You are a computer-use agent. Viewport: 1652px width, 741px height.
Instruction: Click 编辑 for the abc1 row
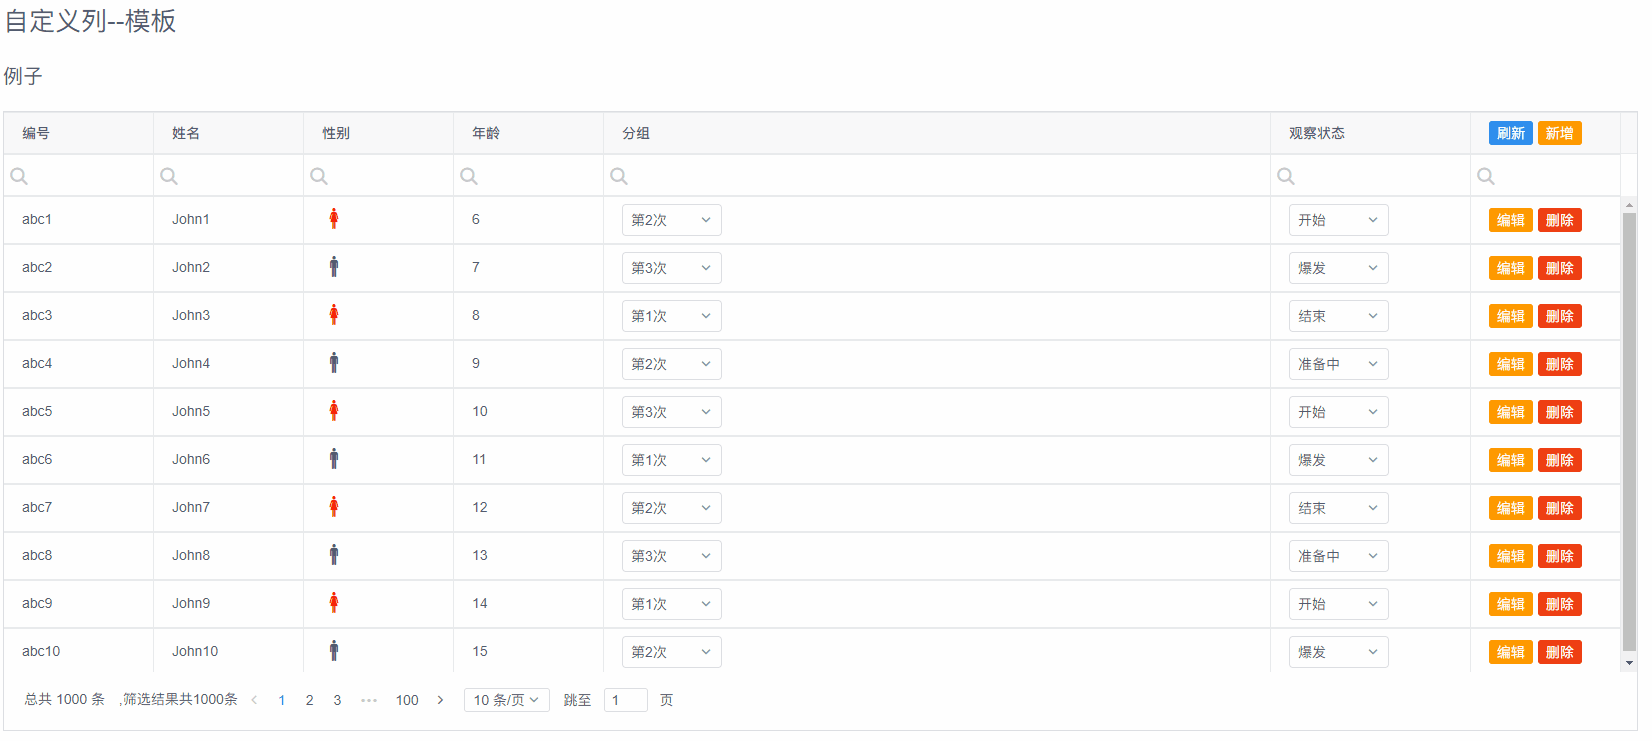1511,220
